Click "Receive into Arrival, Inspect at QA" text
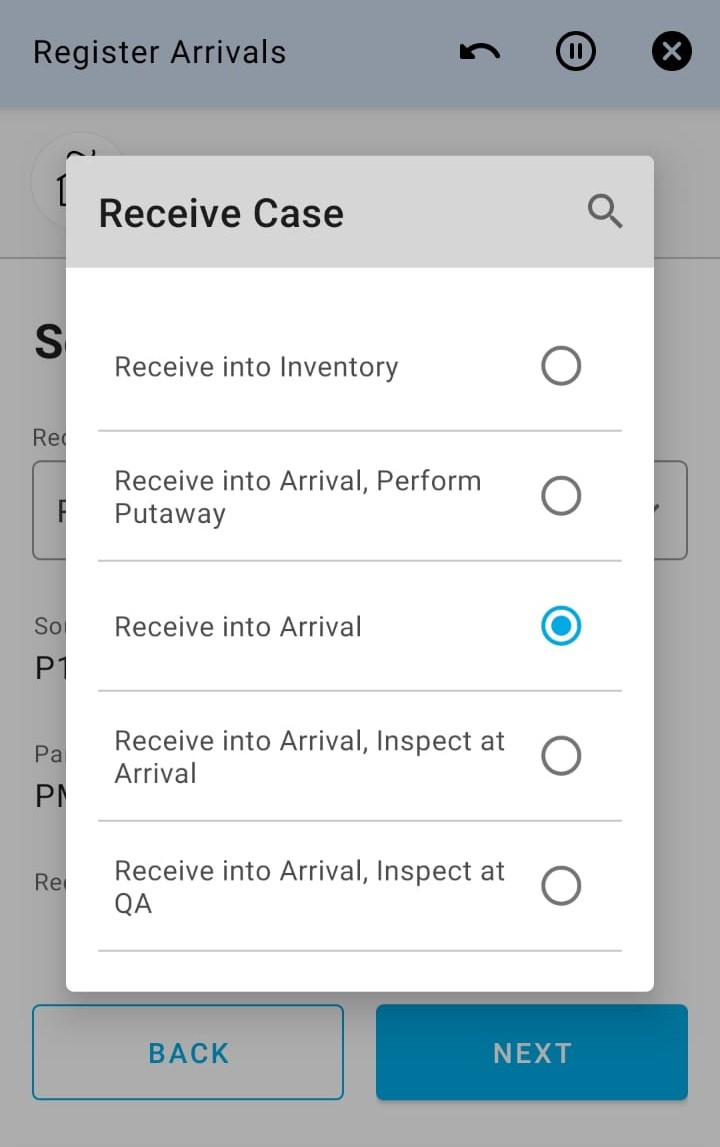720x1147 pixels. coord(309,887)
